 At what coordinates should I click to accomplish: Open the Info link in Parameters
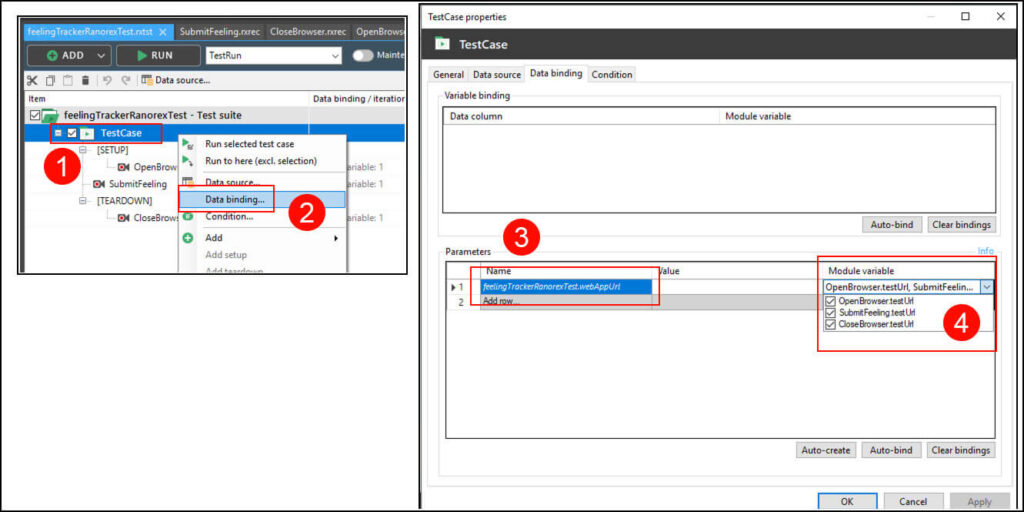click(985, 250)
